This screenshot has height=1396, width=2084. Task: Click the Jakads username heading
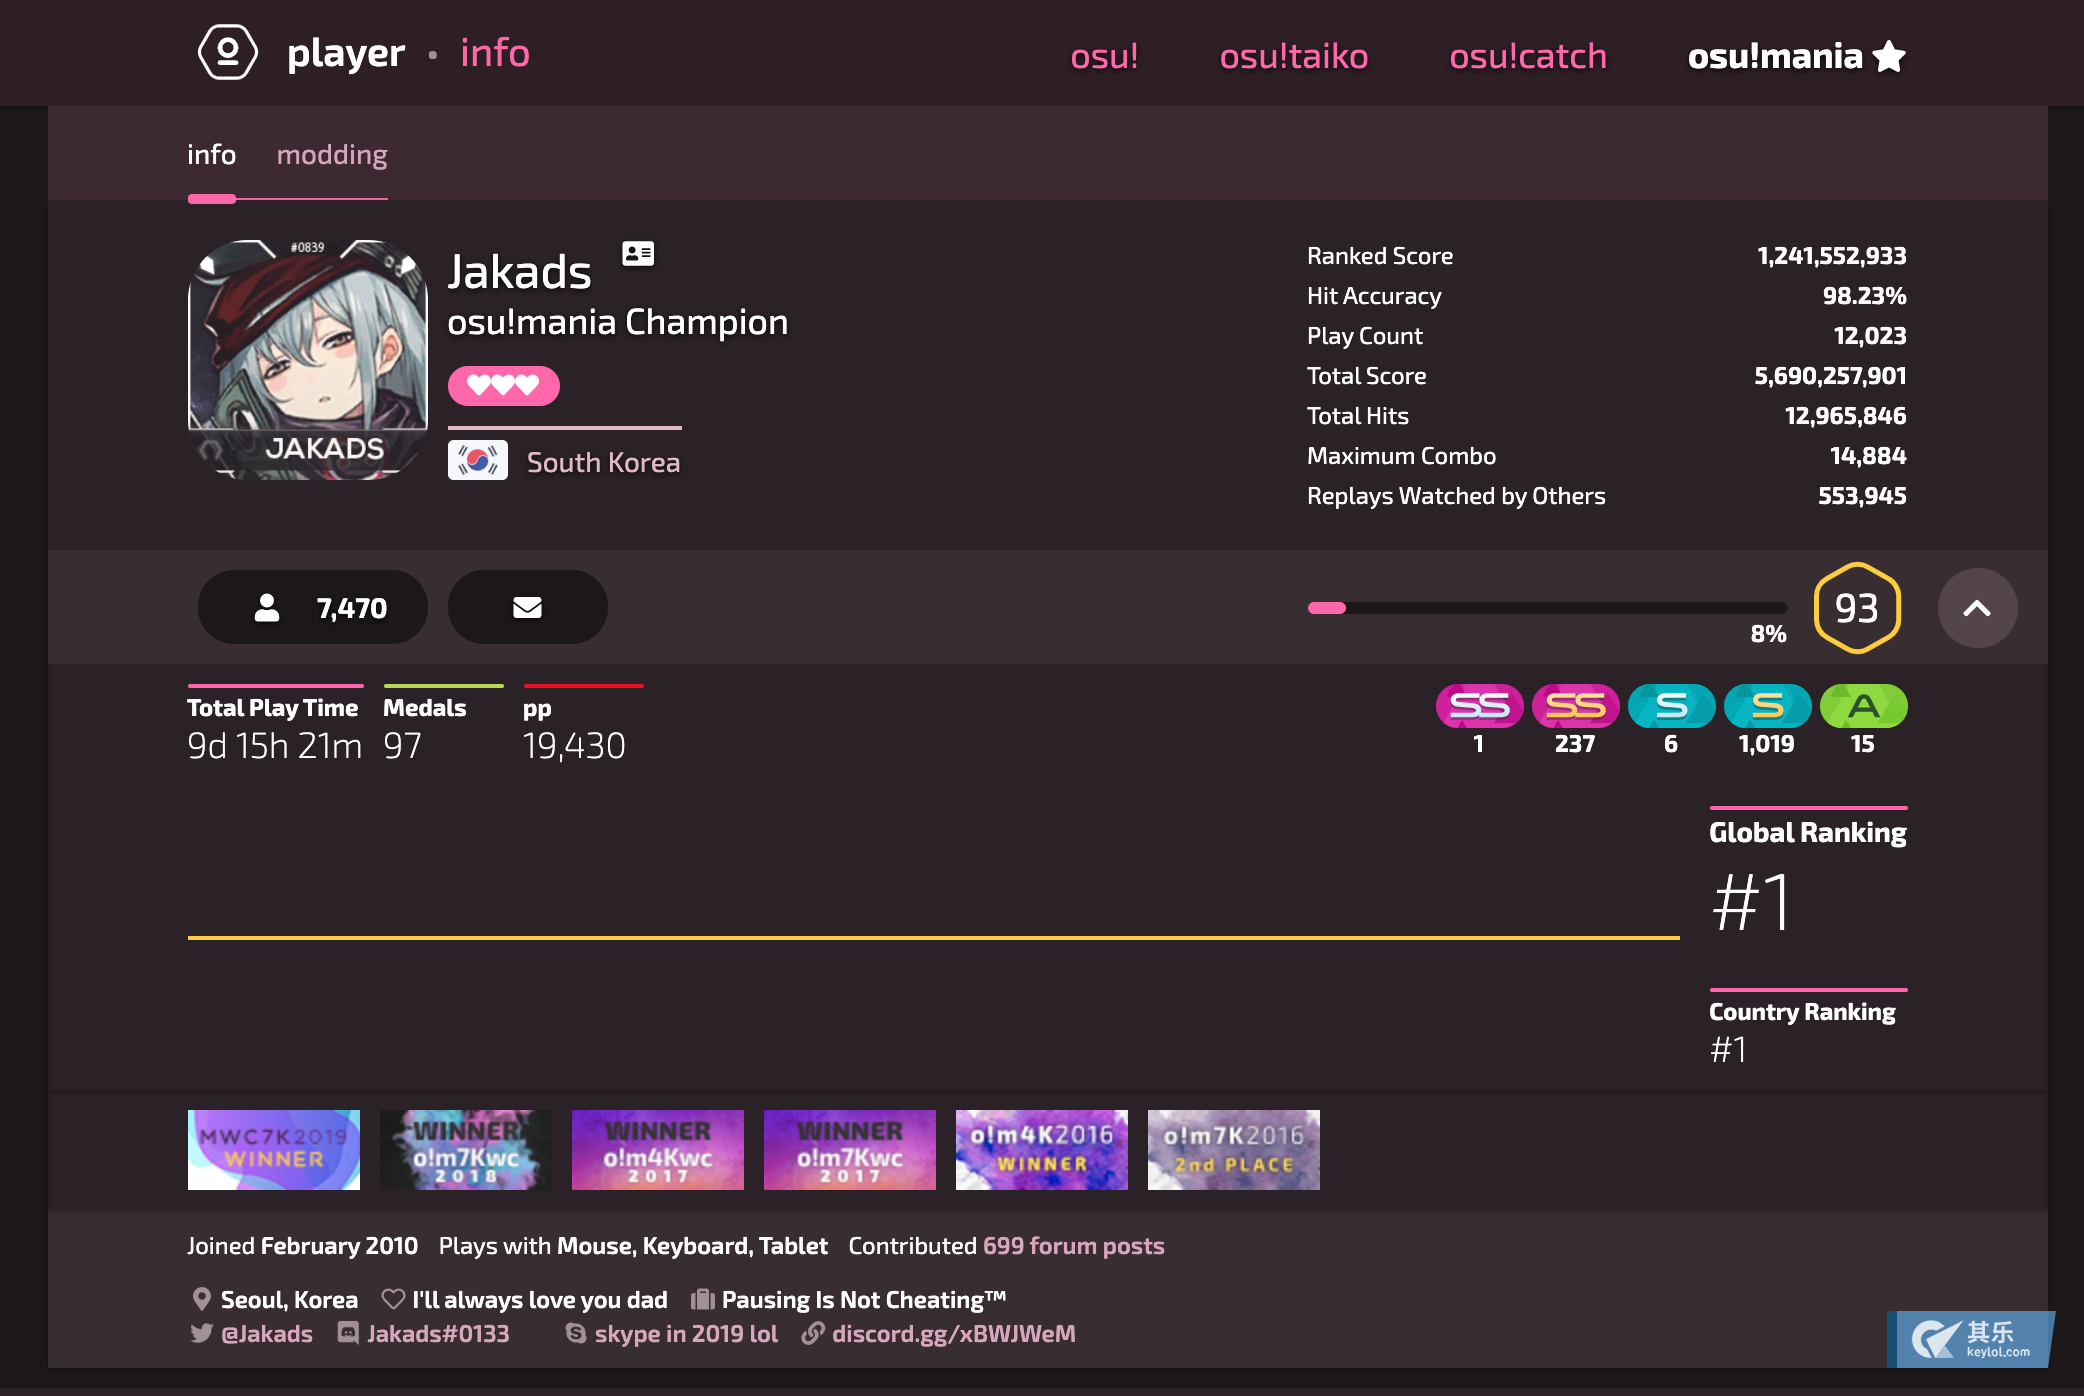pos(519,271)
